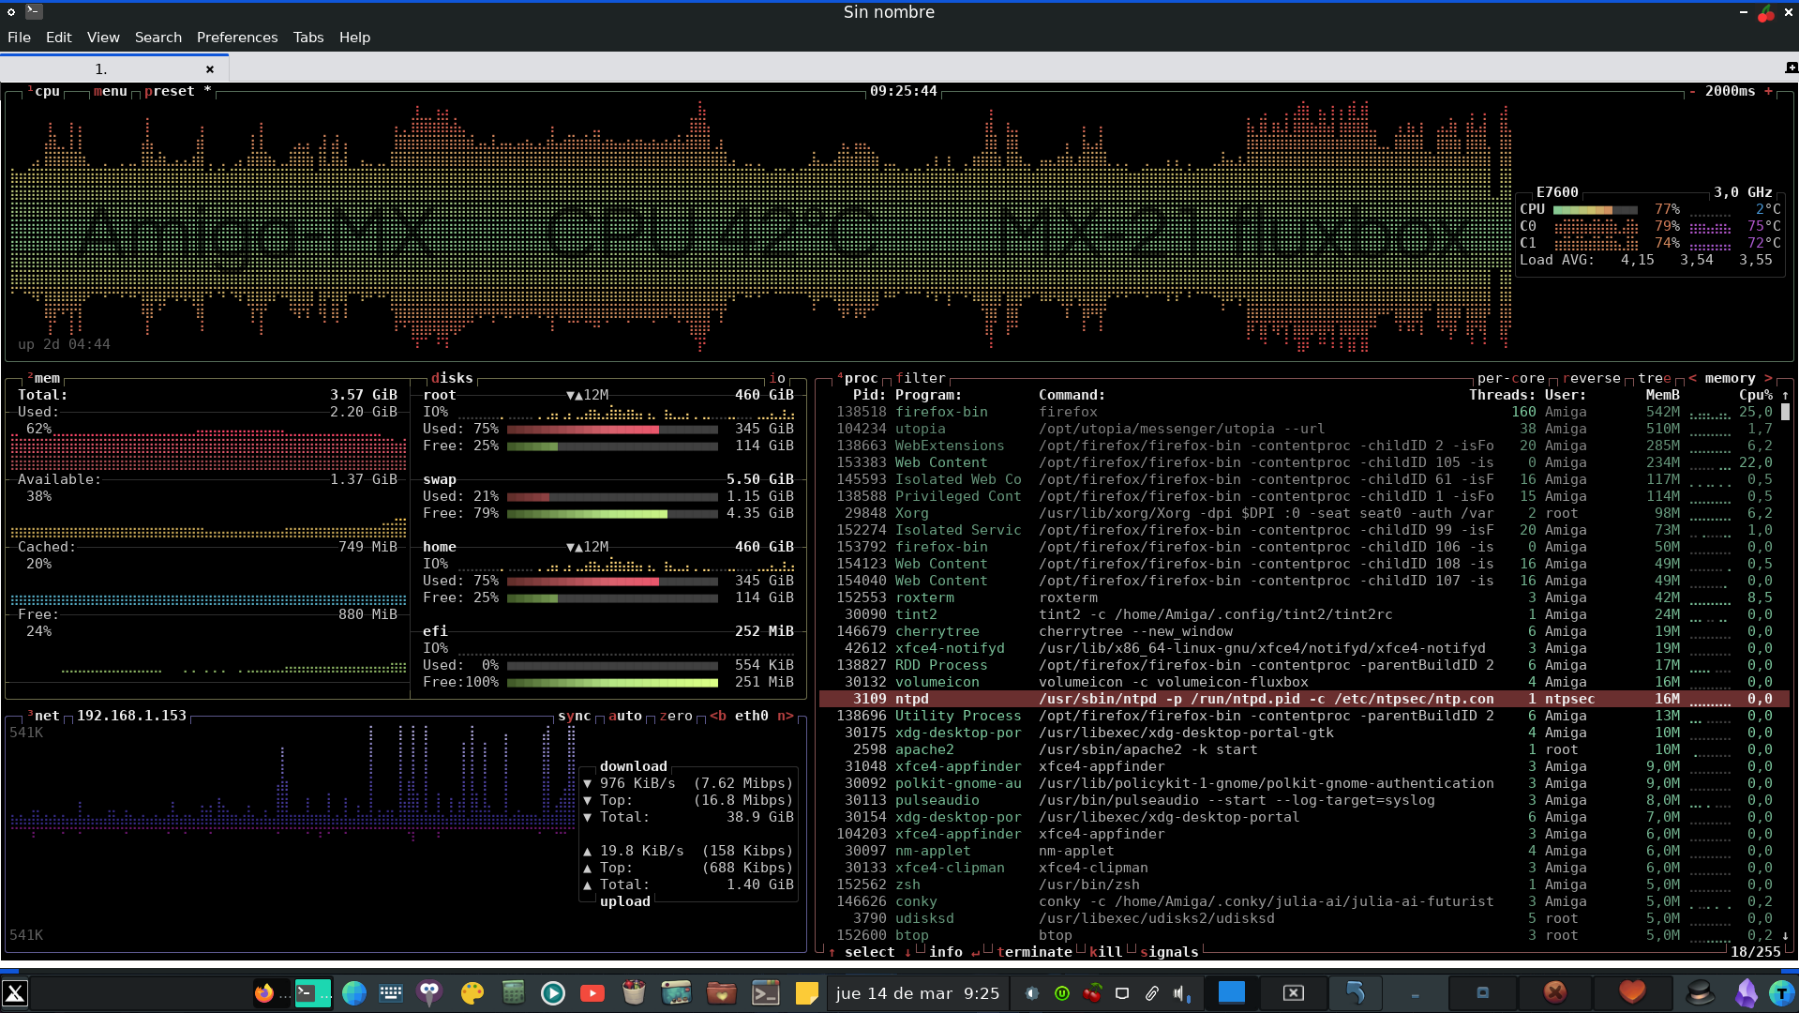The height and width of the screenshot is (1013, 1799).
Task: Select previous sort column left arrow
Action: 1692,378
